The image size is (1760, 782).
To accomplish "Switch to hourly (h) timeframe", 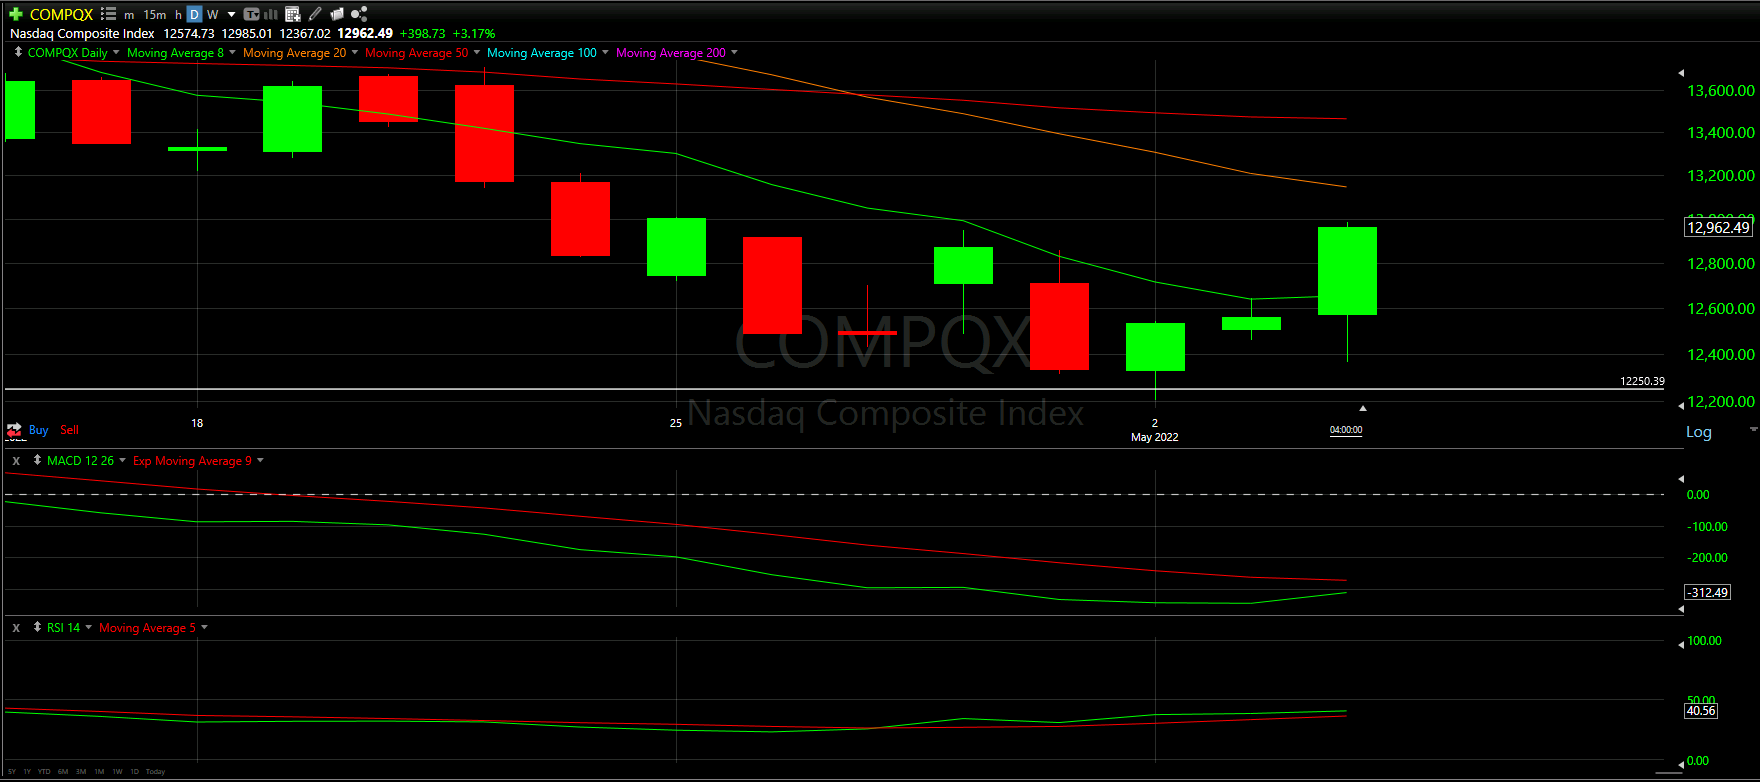I will point(178,15).
